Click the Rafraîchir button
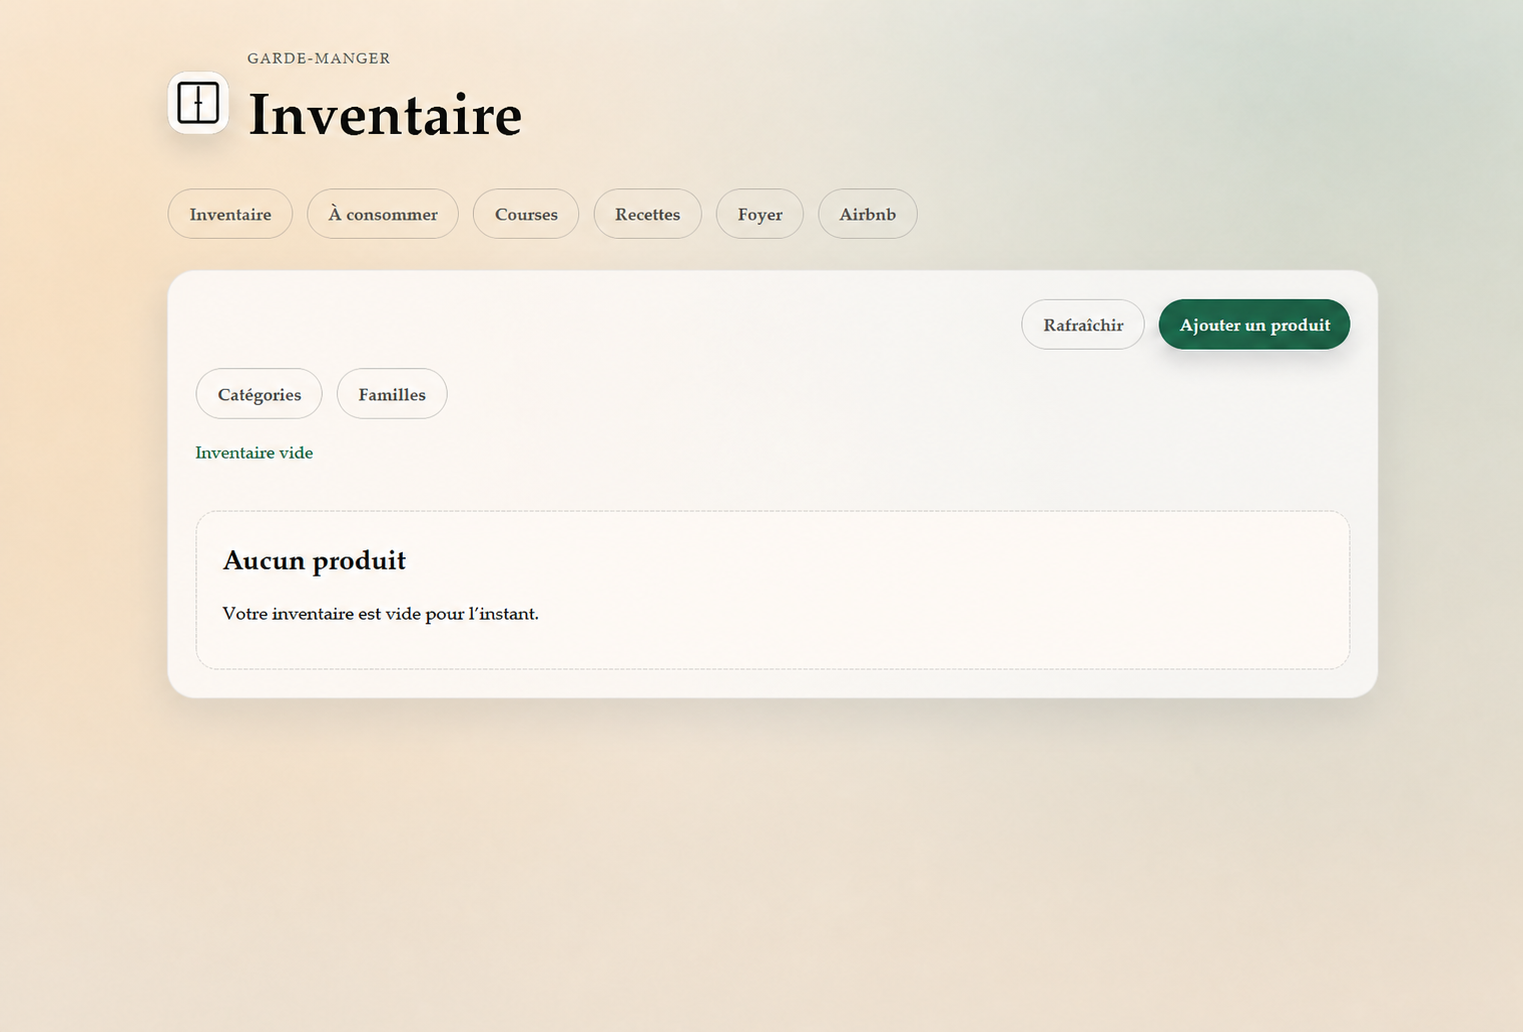The image size is (1523, 1032). pyautogui.click(x=1083, y=325)
